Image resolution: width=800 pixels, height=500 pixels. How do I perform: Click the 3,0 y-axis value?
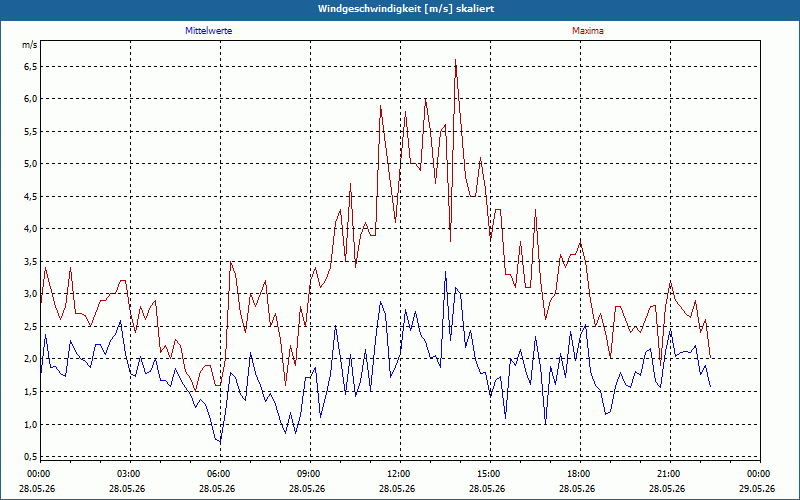(x=31, y=294)
